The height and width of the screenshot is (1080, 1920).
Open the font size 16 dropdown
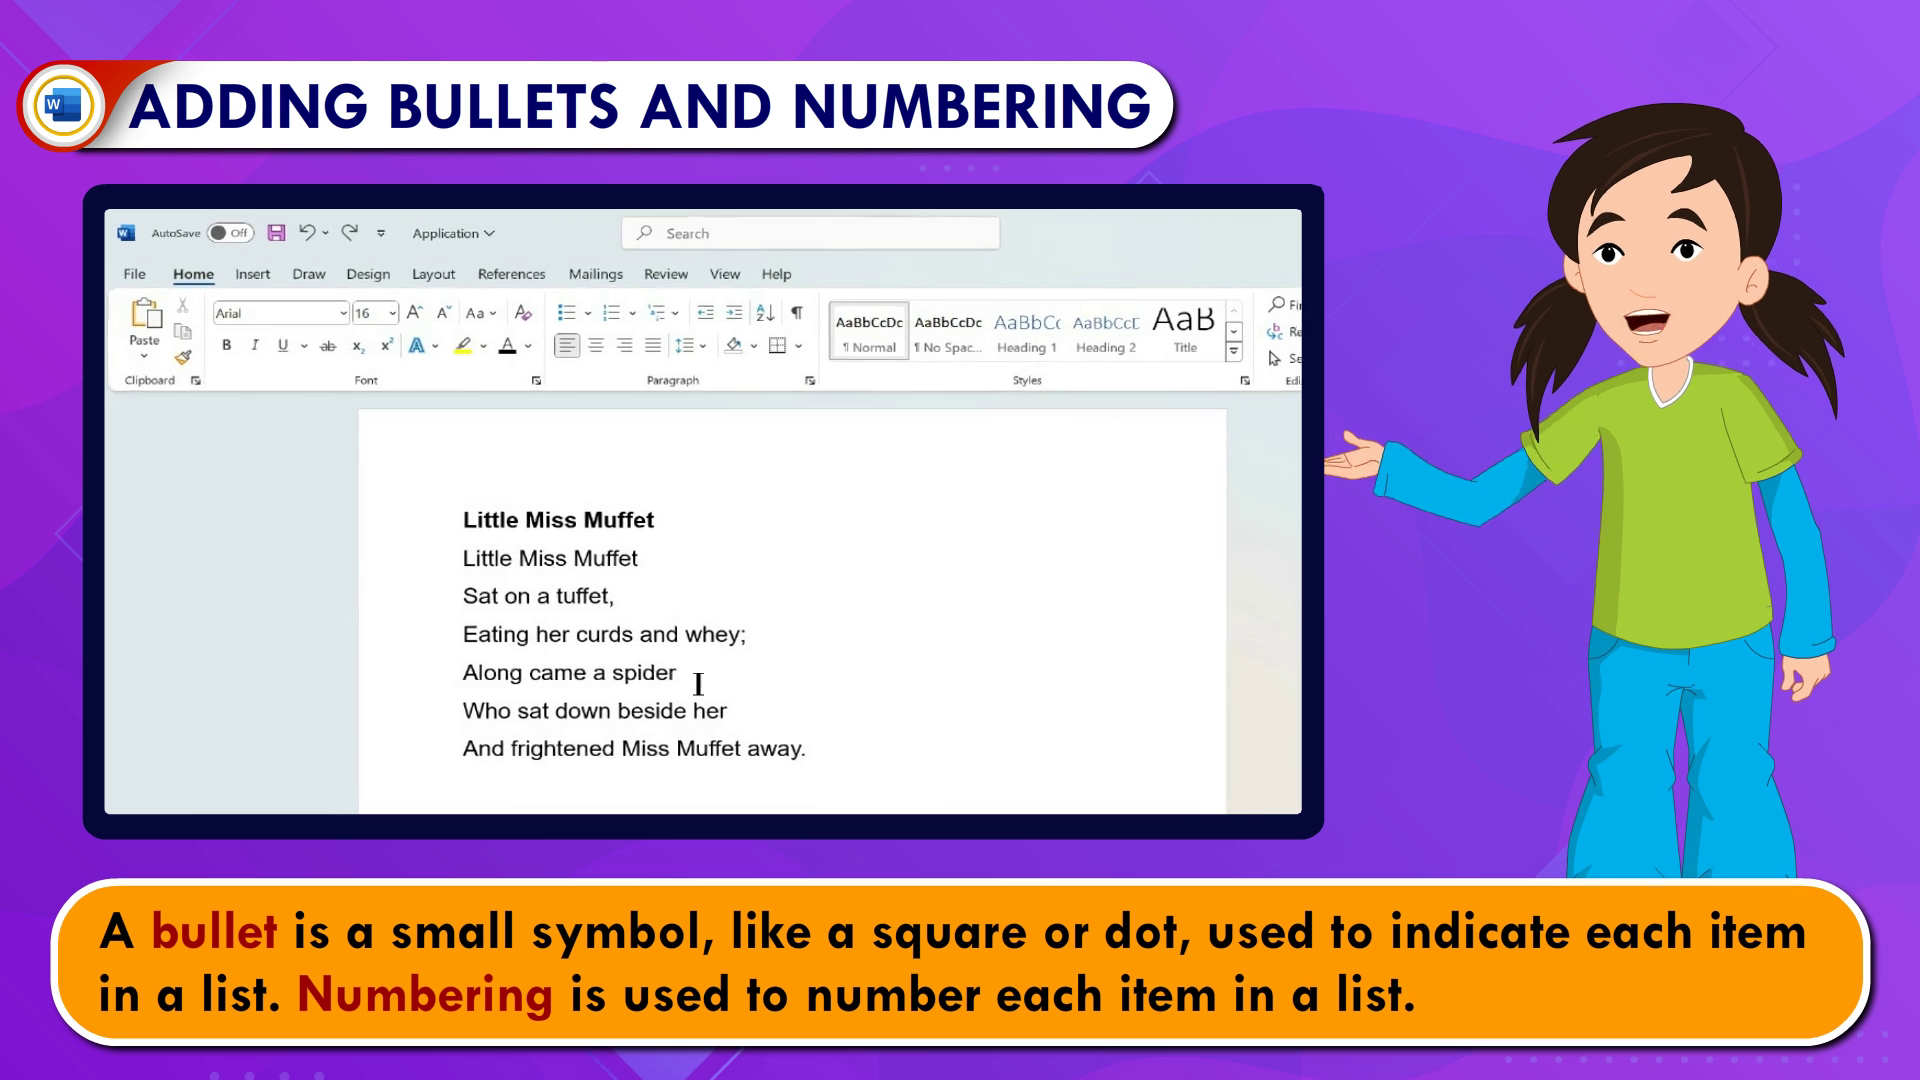[392, 313]
